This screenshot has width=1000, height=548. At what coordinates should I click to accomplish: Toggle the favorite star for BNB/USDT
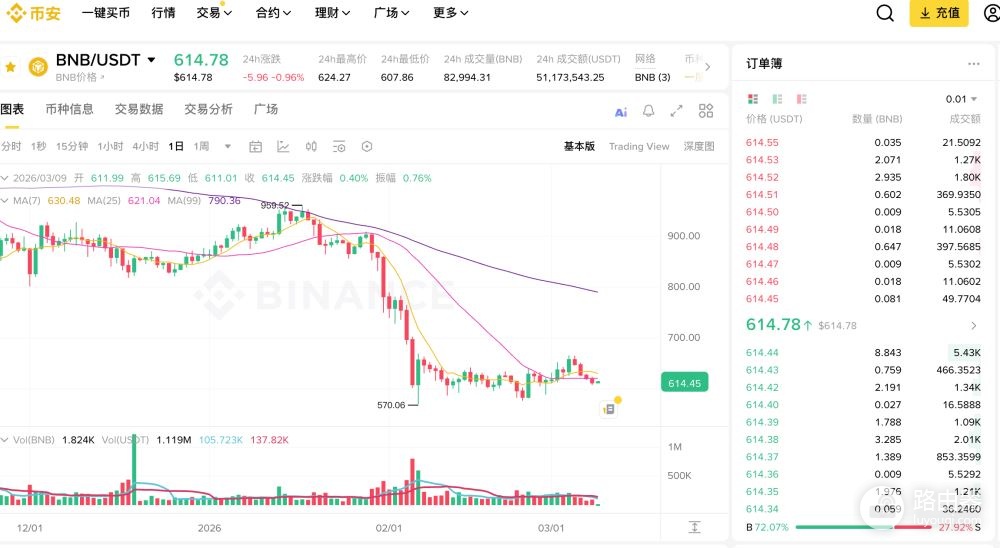[10, 66]
